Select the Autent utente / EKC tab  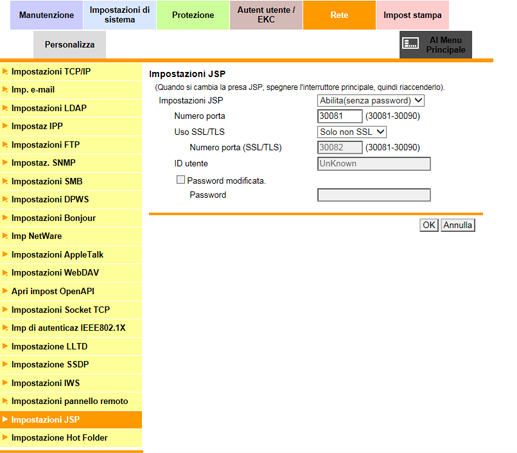266,15
